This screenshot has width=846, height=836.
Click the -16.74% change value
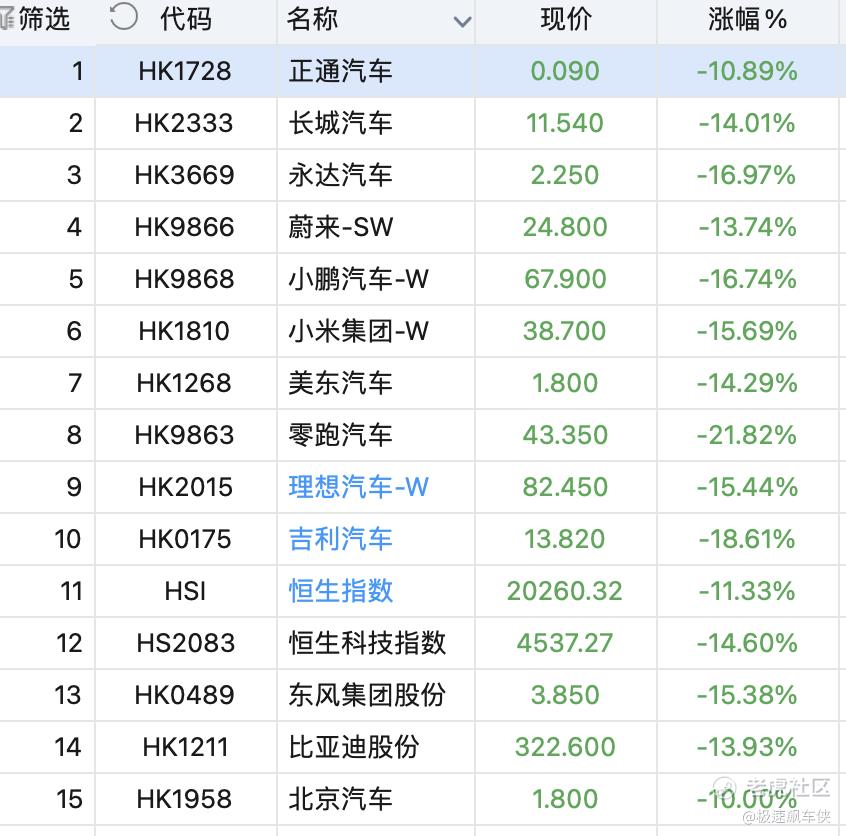(747, 279)
